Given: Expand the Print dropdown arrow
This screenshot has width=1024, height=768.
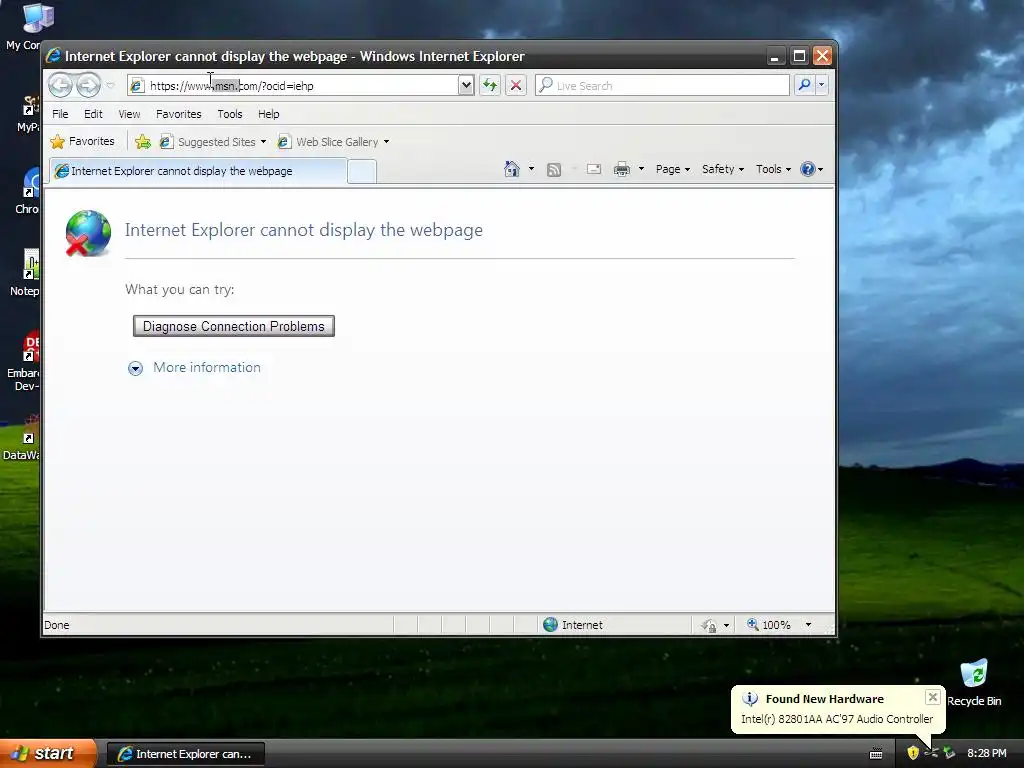Looking at the screenshot, I should tap(641, 169).
